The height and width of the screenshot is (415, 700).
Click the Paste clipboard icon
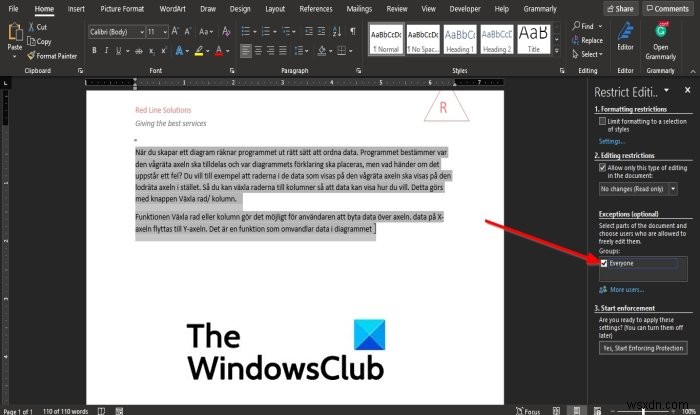15,32
